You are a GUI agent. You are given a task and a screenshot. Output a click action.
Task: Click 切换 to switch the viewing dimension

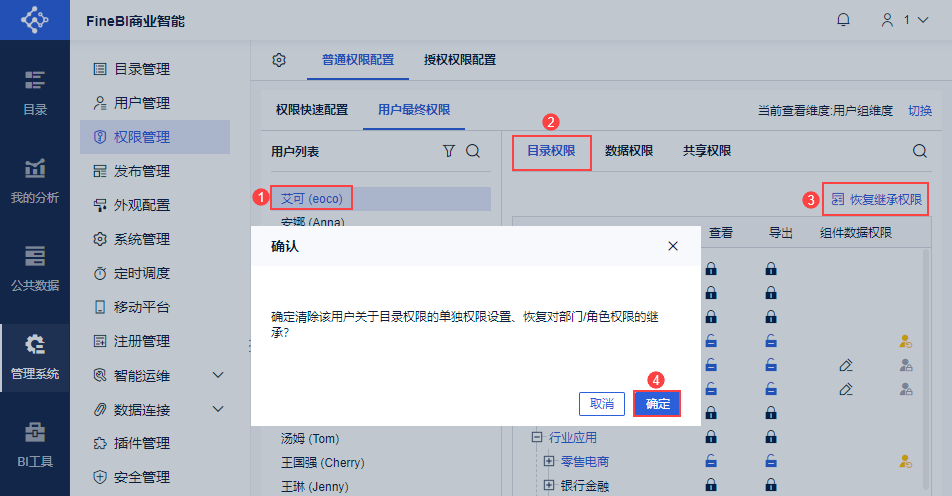point(920,110)
